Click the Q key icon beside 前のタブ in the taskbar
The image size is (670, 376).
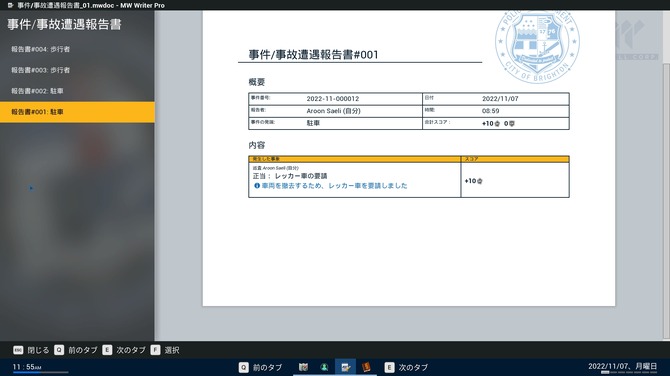244,367
